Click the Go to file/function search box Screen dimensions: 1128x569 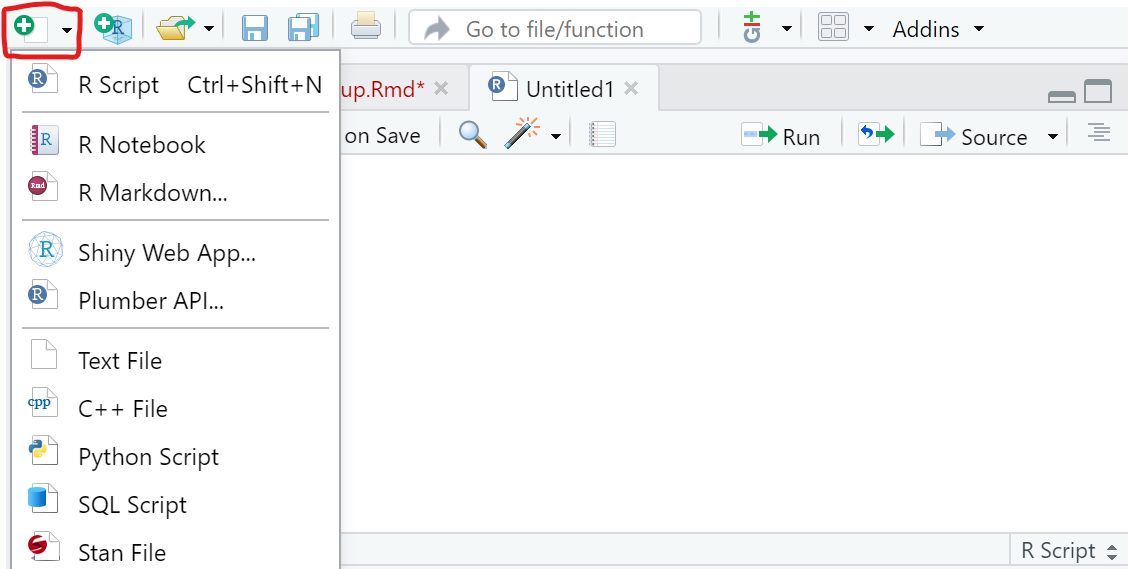coord(555,29)
